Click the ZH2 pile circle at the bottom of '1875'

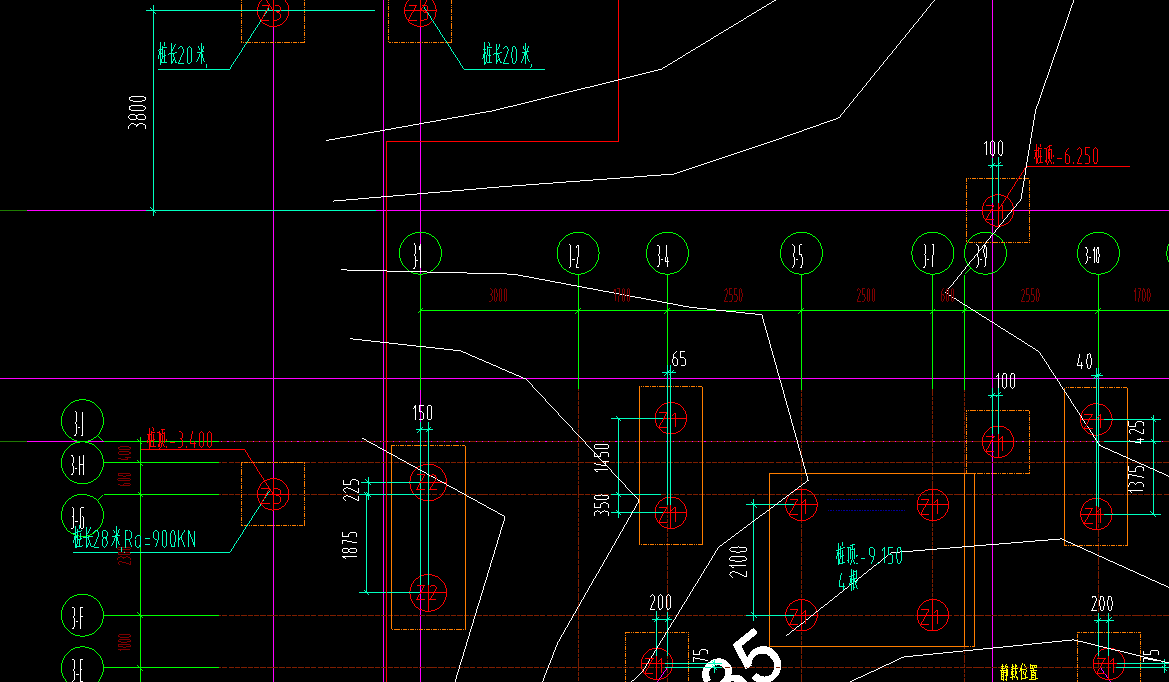[x=428, y=593]
